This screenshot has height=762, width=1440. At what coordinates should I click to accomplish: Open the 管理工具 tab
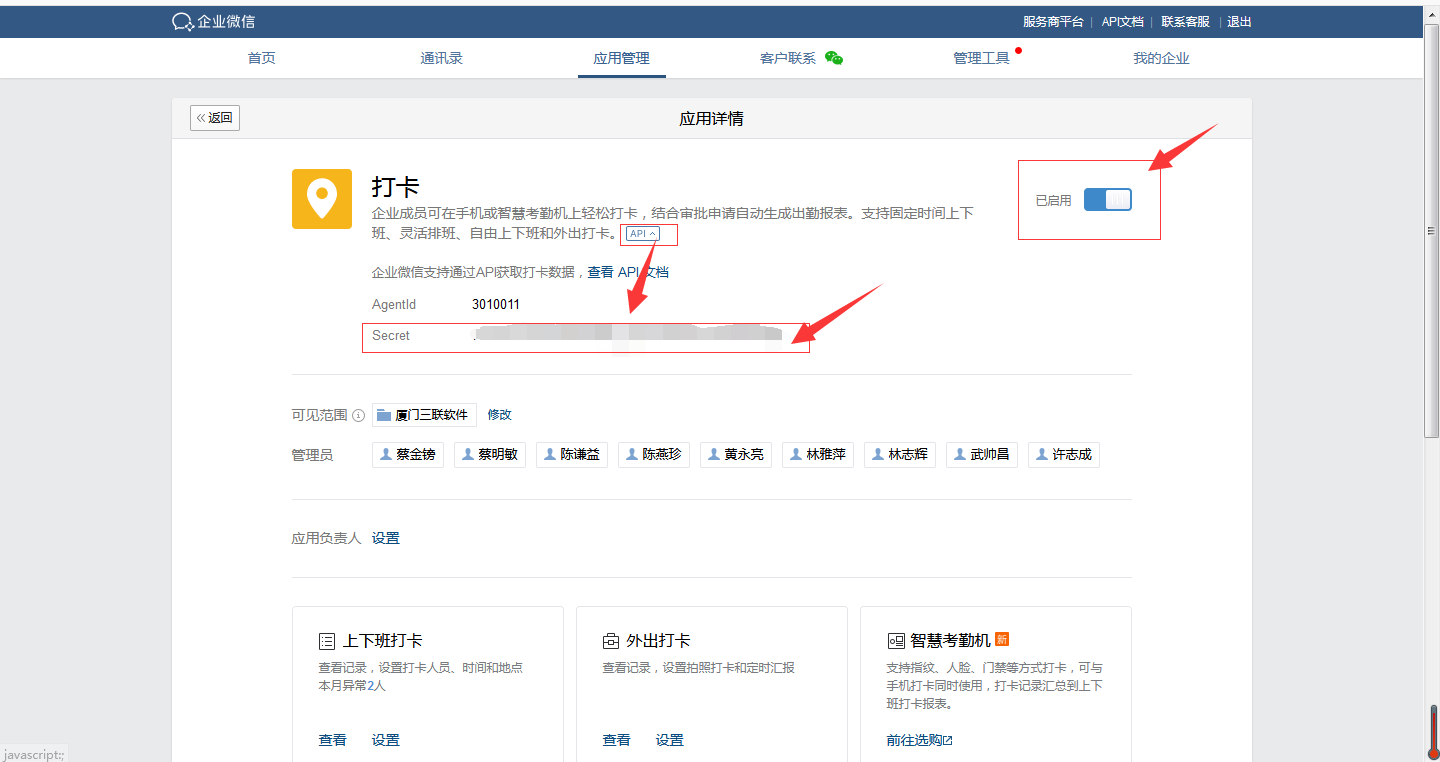coord(982,58)
